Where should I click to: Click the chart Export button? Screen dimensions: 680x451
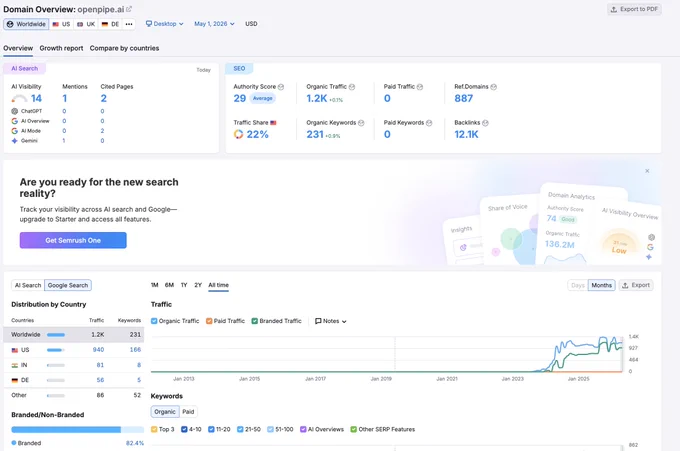point(636,285)
